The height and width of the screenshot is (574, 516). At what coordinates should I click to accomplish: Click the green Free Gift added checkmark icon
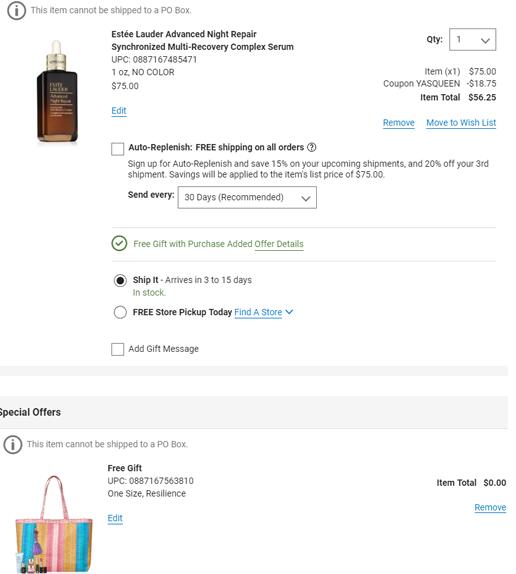[x=119, y=243]
